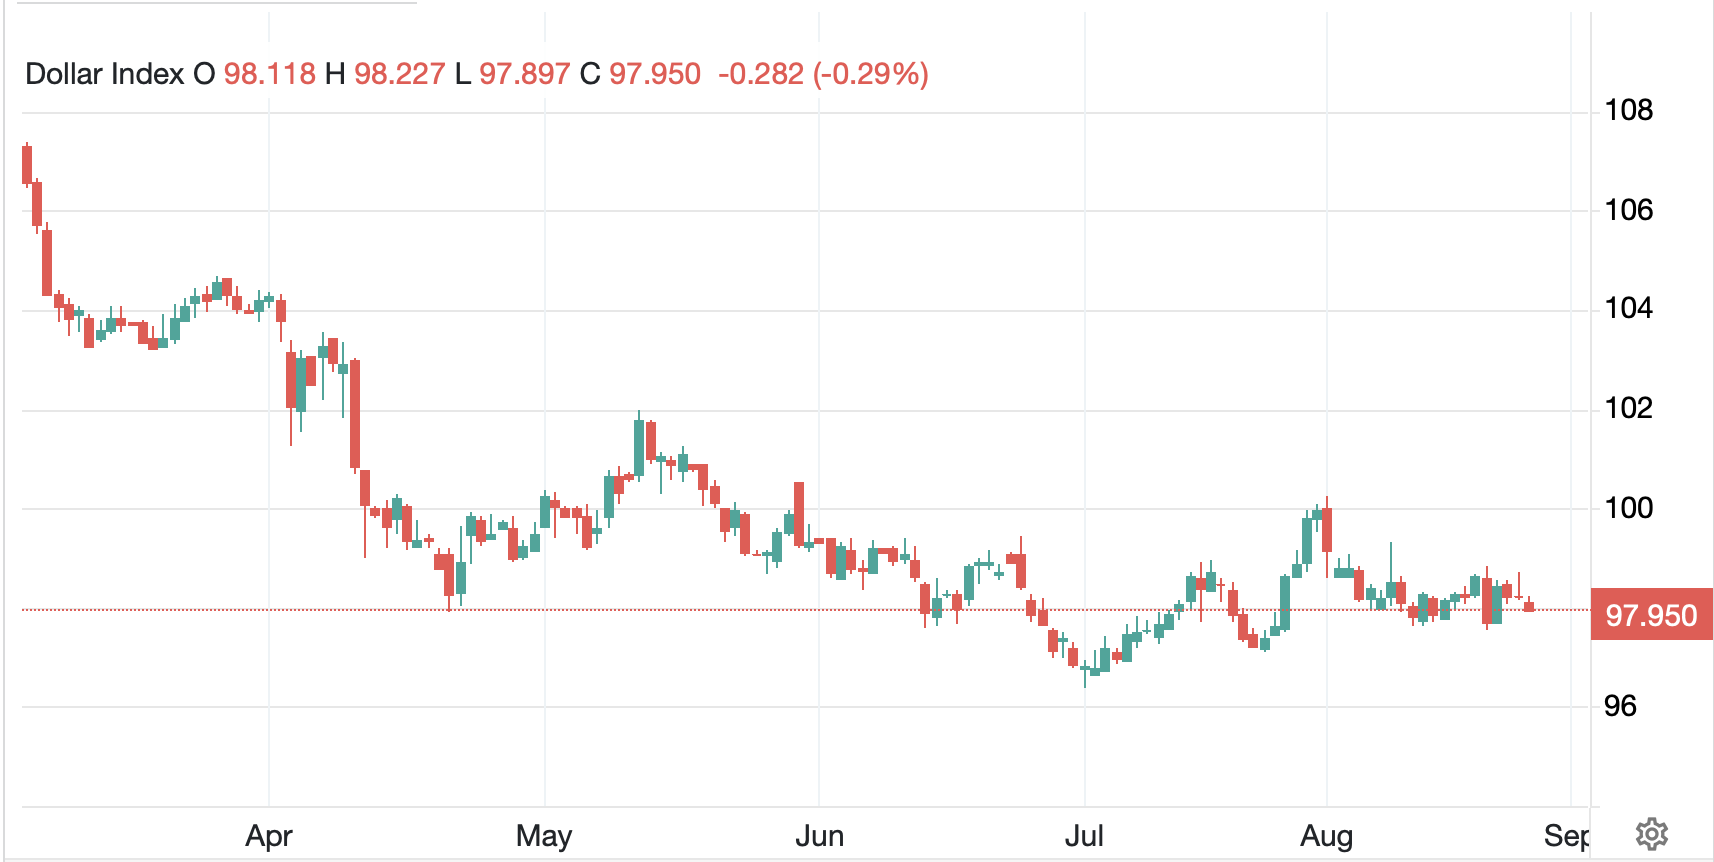Select the Aug label on time axis
1714x862 pixels.
pos(1326,836)
